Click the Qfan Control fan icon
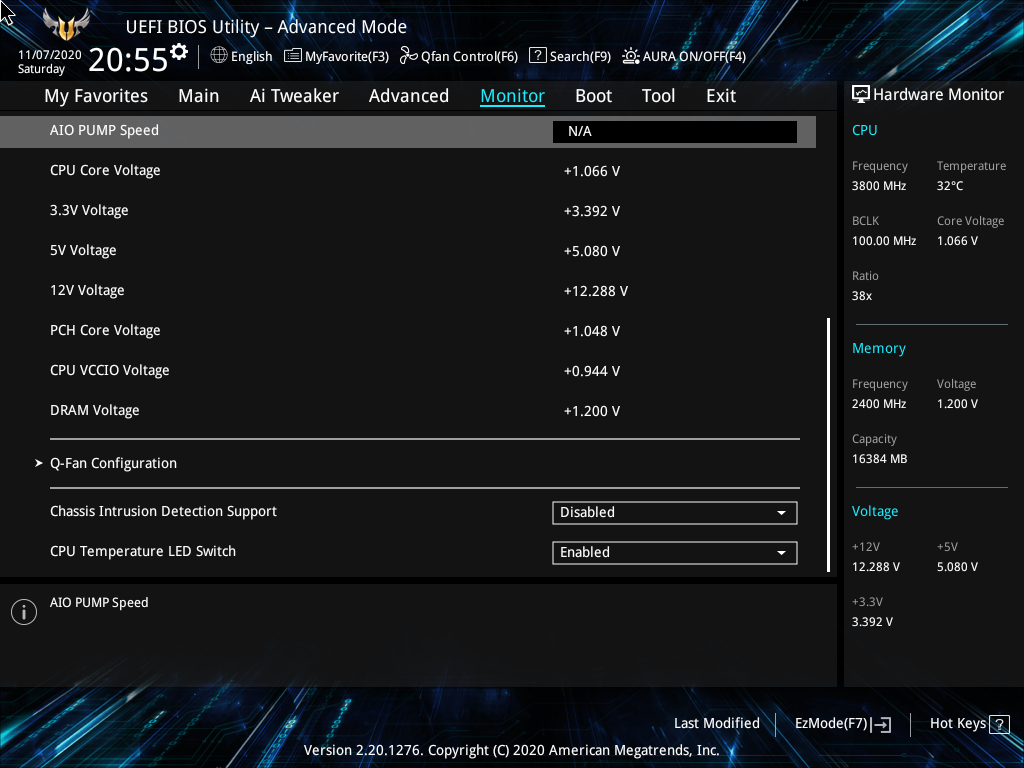The image size is (1024, 768). pos(408,56)
